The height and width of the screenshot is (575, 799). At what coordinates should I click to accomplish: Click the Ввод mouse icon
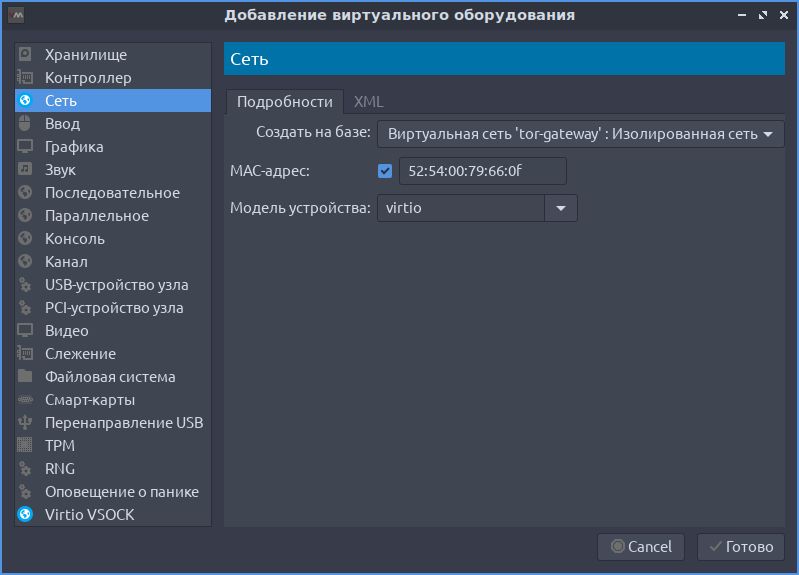pyautogui.click(x=25, y=123)
